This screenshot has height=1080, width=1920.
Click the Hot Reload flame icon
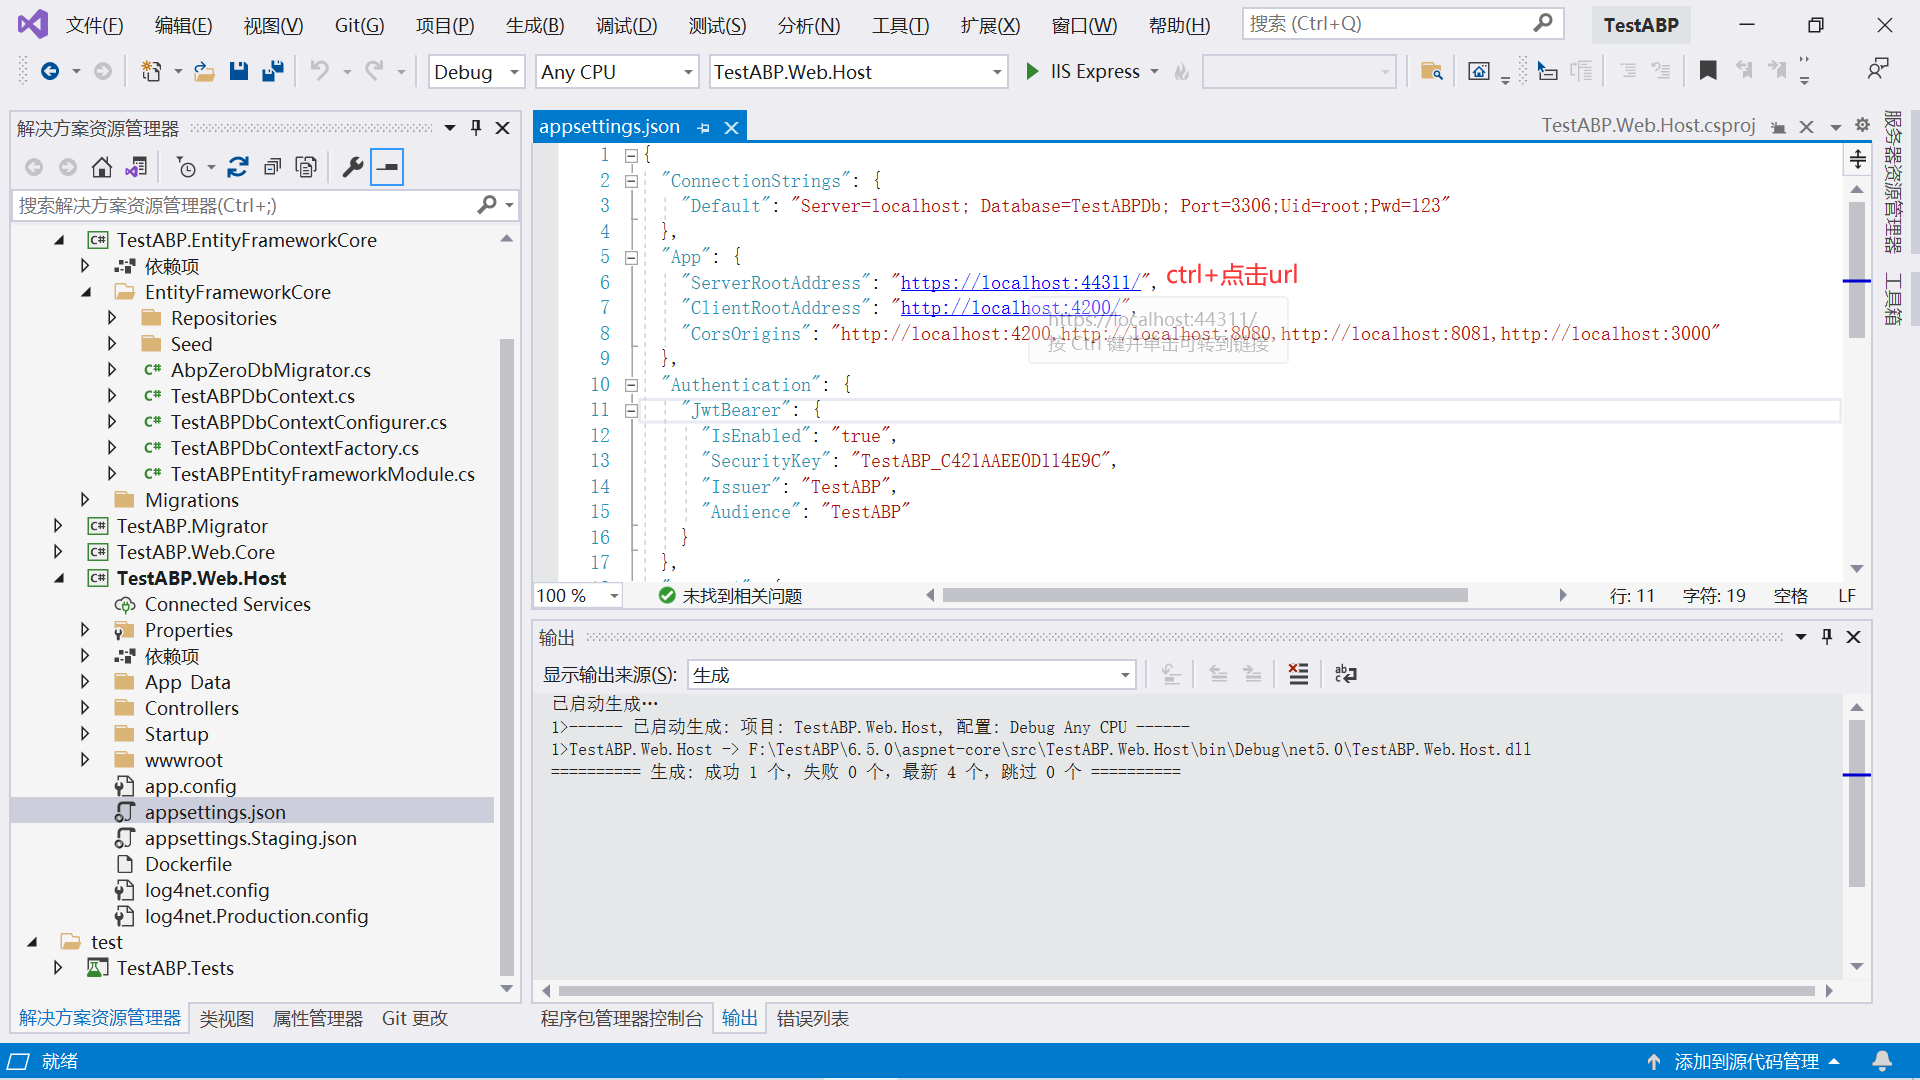click(x=1181, y=71)
